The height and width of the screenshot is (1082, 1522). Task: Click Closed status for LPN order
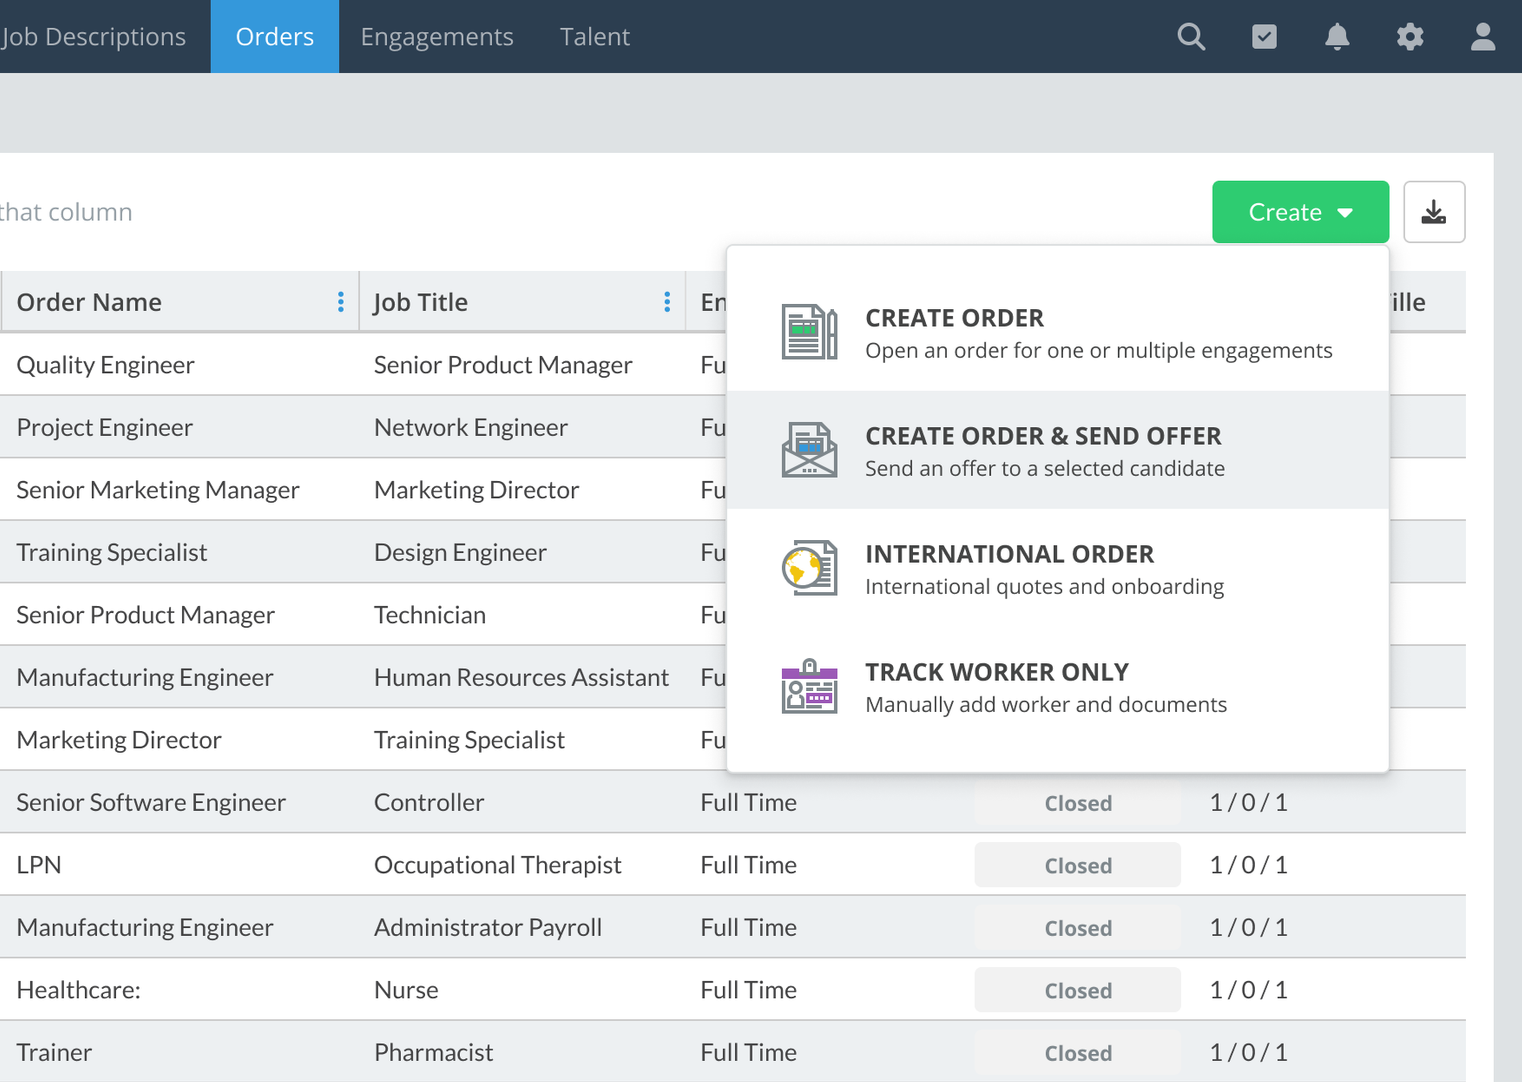[x=1078, y=865]
